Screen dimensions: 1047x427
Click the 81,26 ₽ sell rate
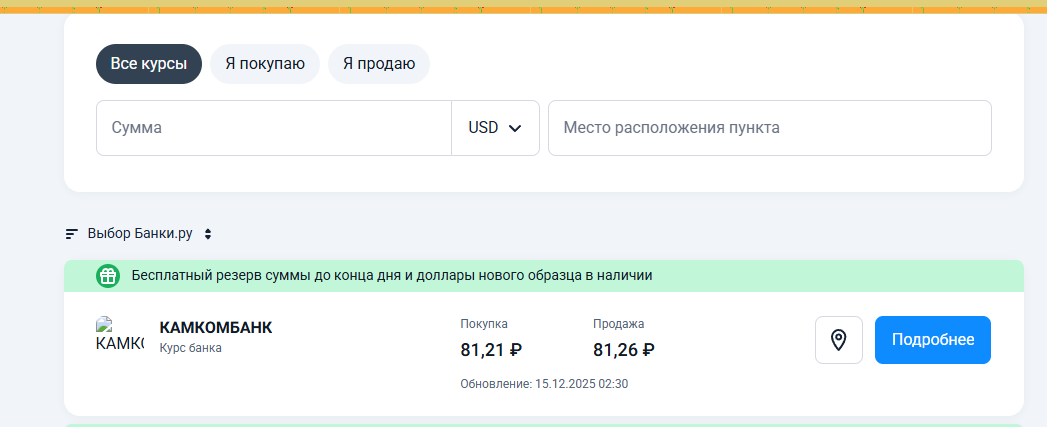coord(624,350)
